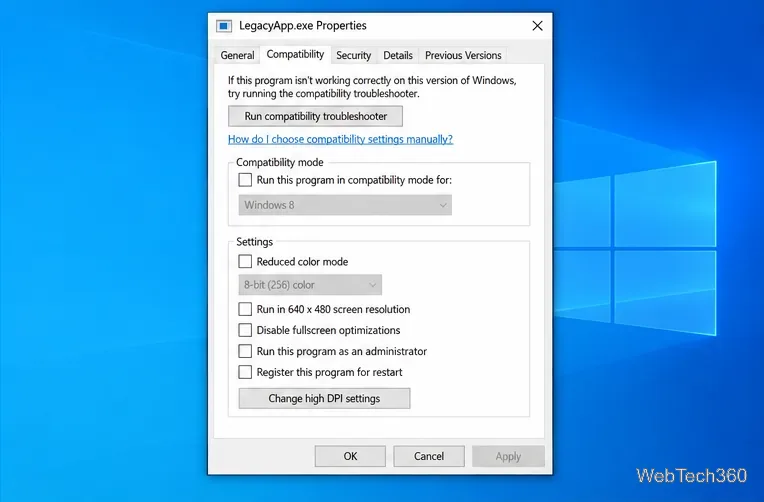Enable Run this program as an administrator
This screenshot has height=502, width=764.
(245, 351)
